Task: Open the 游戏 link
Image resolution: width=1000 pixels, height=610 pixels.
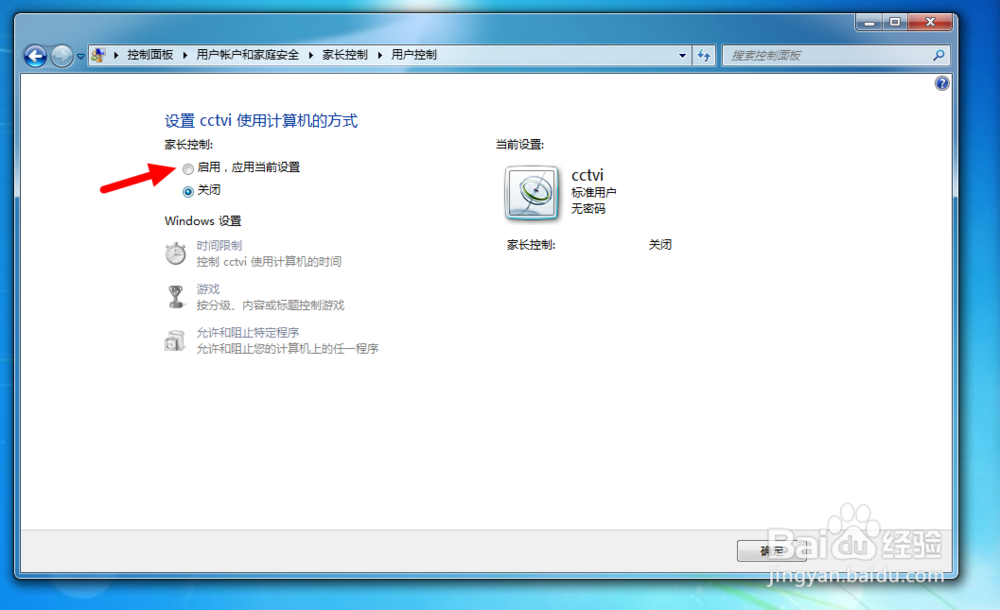Action: [208, 289]
